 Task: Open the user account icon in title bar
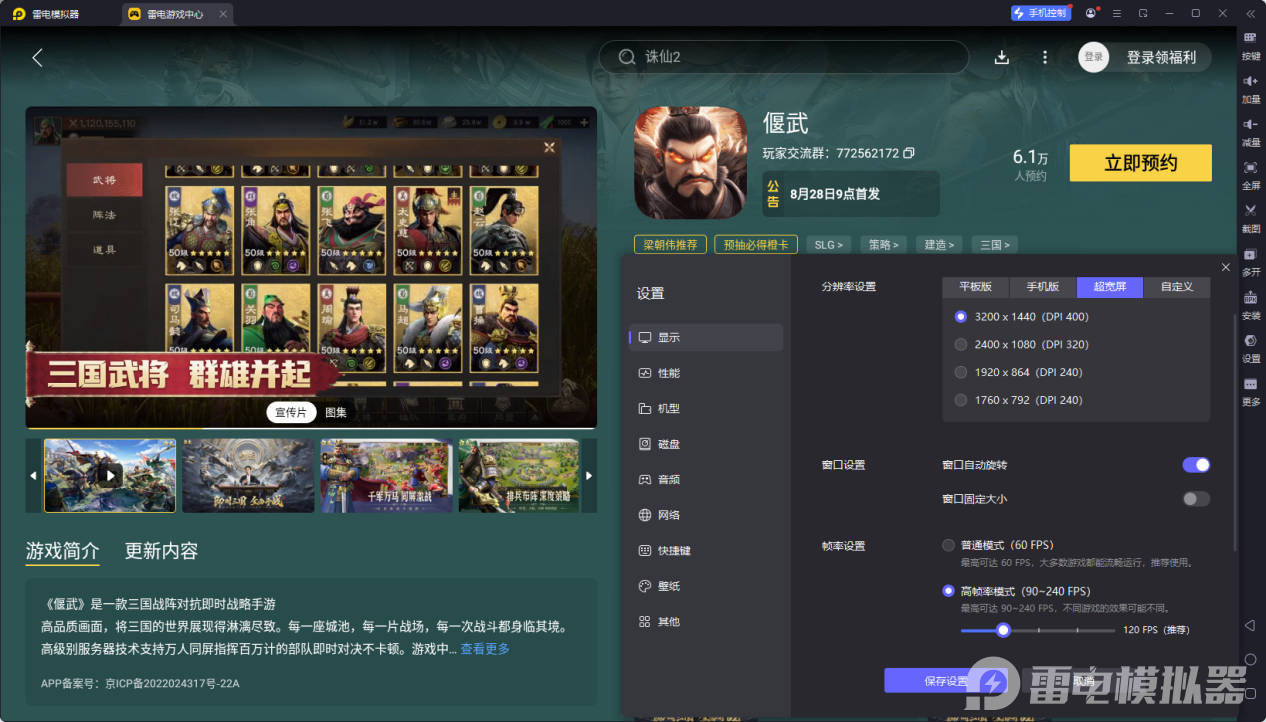click(x=1090, y=13)
